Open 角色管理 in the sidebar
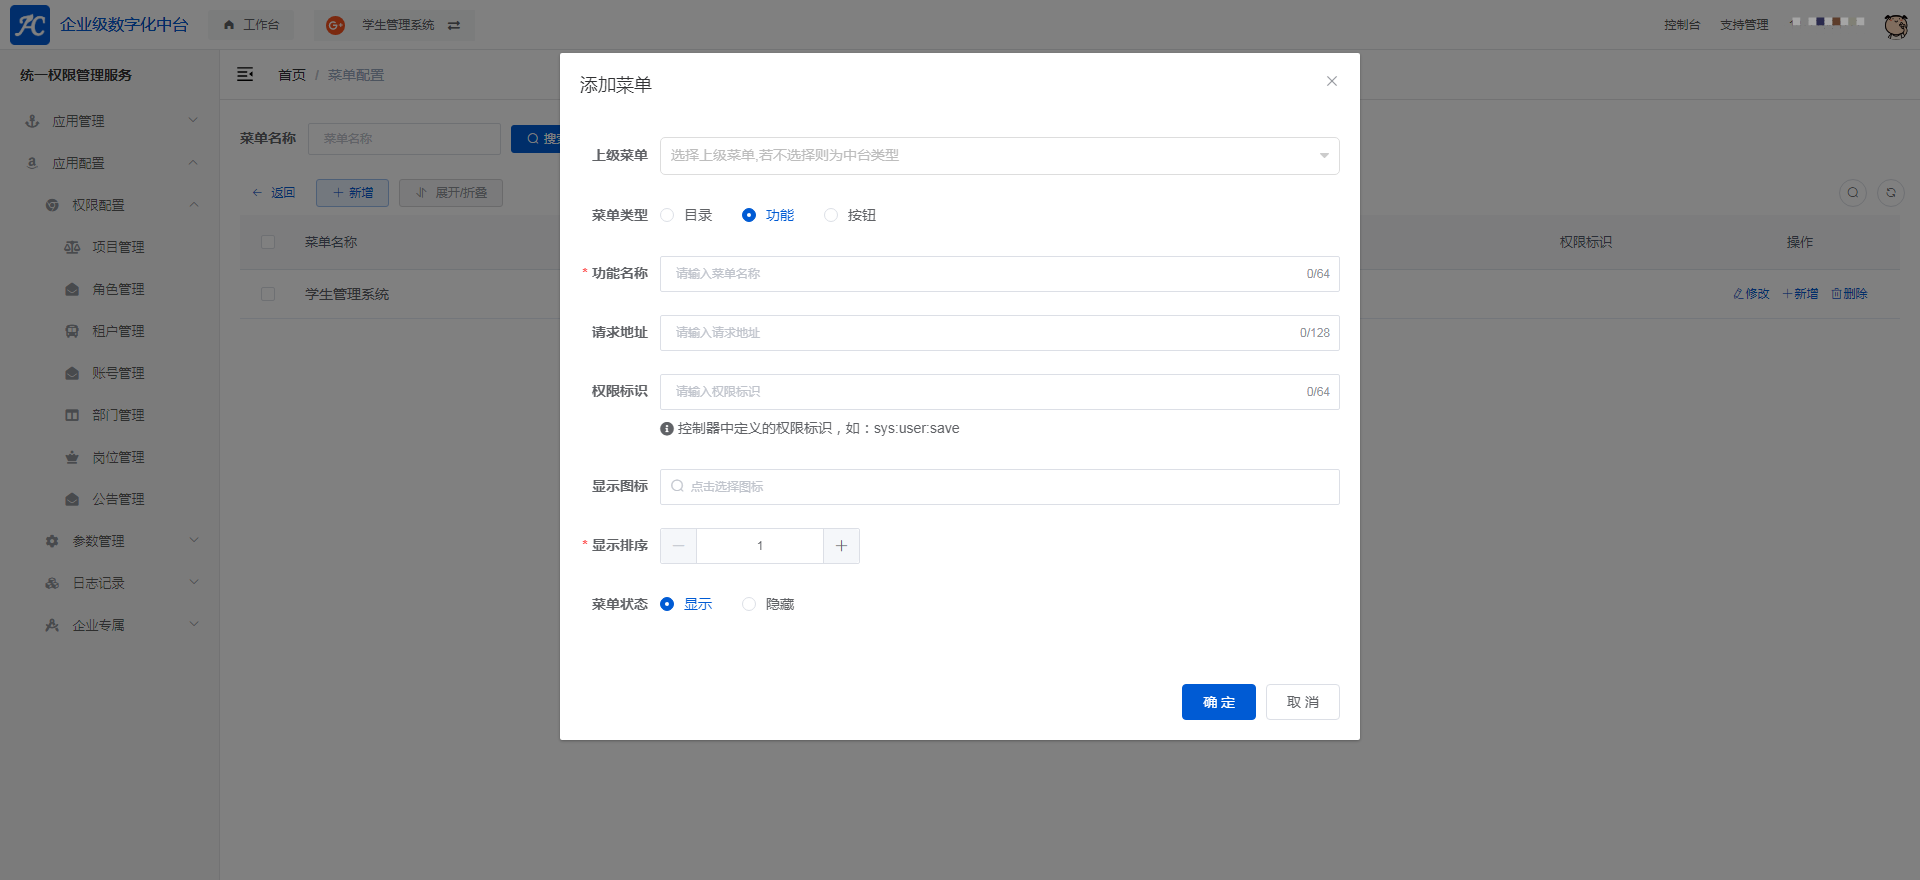Viewport: 1920px width, 880px height. pyautogui.click(x=118, y=289)
